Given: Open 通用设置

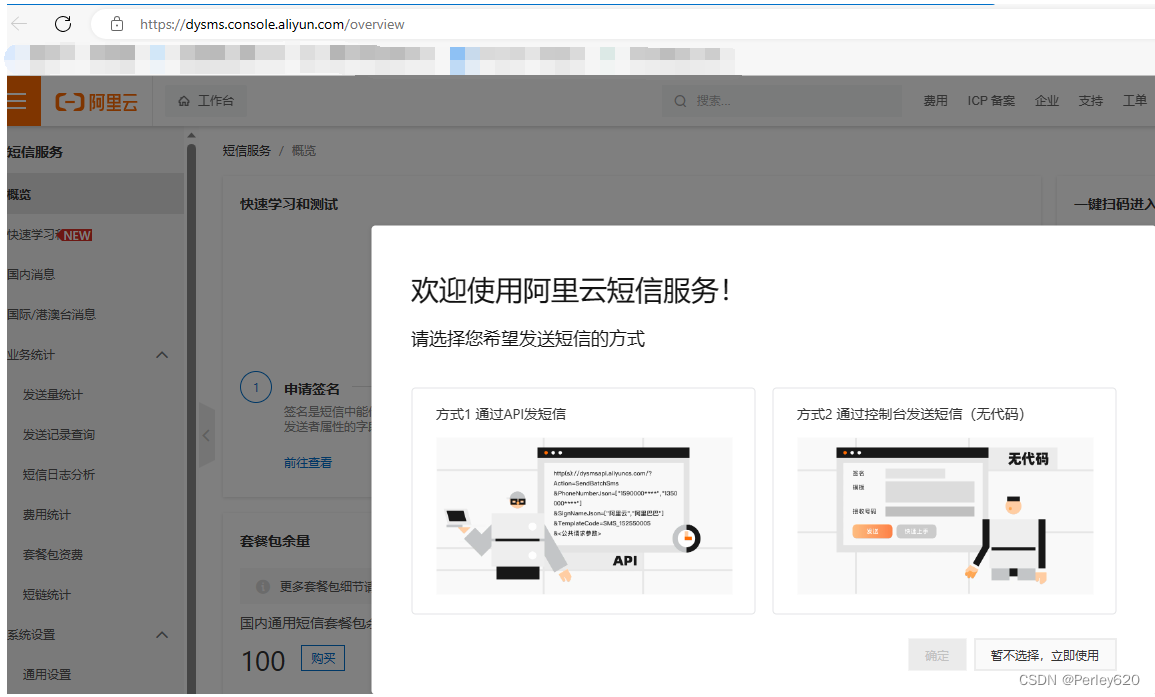Looking at the screenshot, I should (x=46, y=675).
